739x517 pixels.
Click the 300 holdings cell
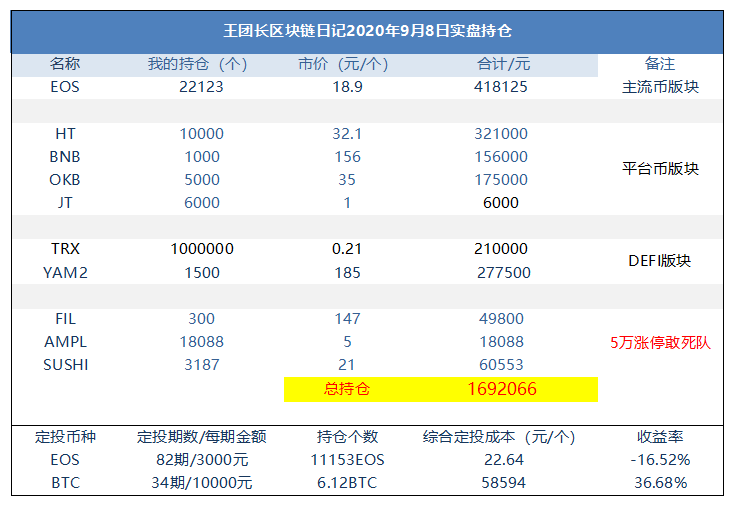(x=201, y=319)
